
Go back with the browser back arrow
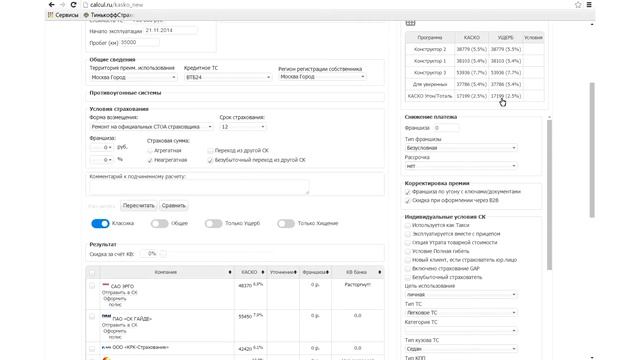(51, 5)
